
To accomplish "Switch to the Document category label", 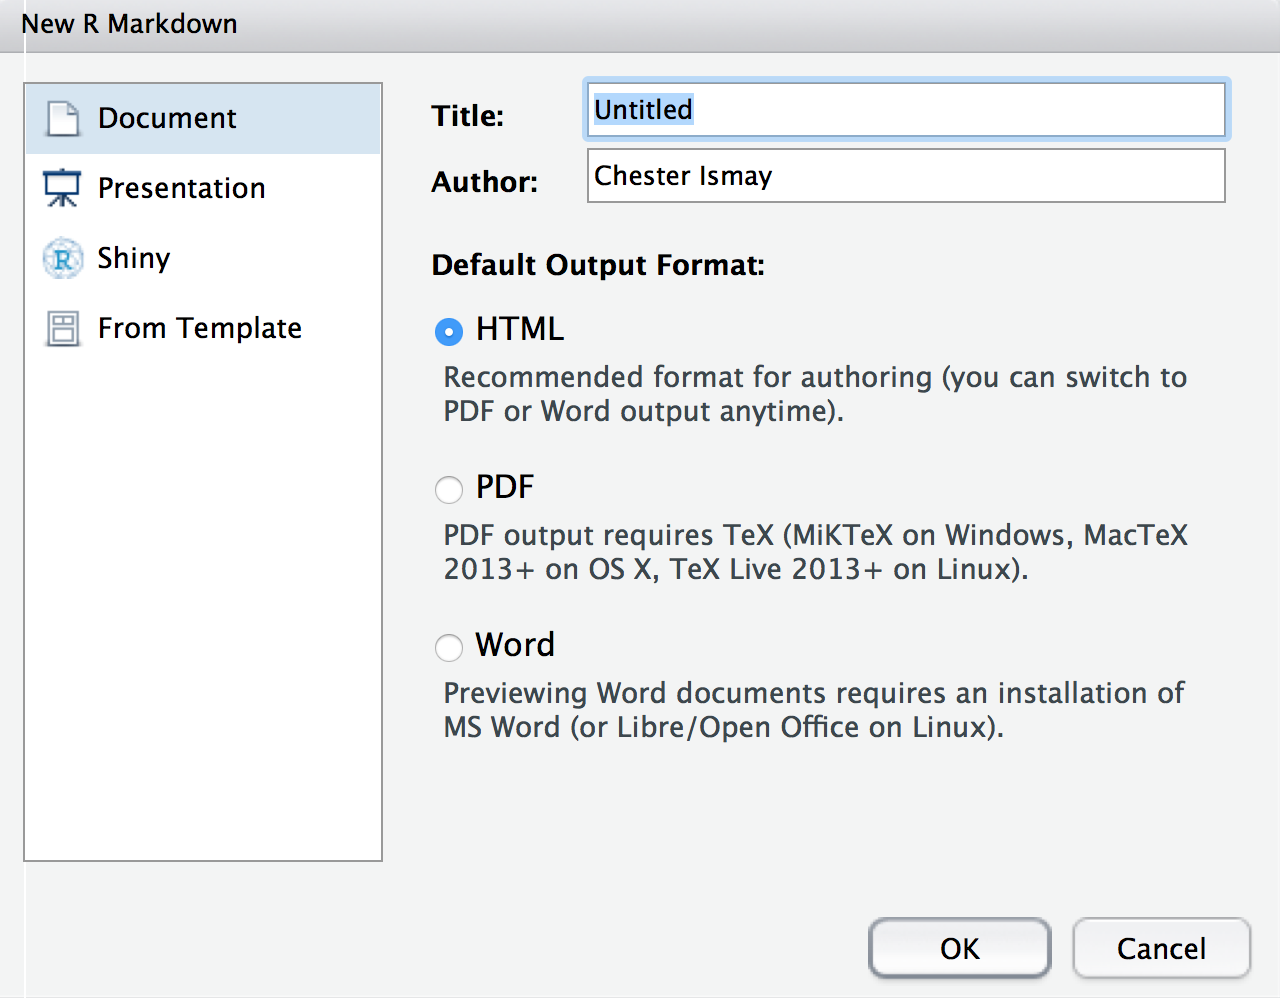I will coord(167,118).
